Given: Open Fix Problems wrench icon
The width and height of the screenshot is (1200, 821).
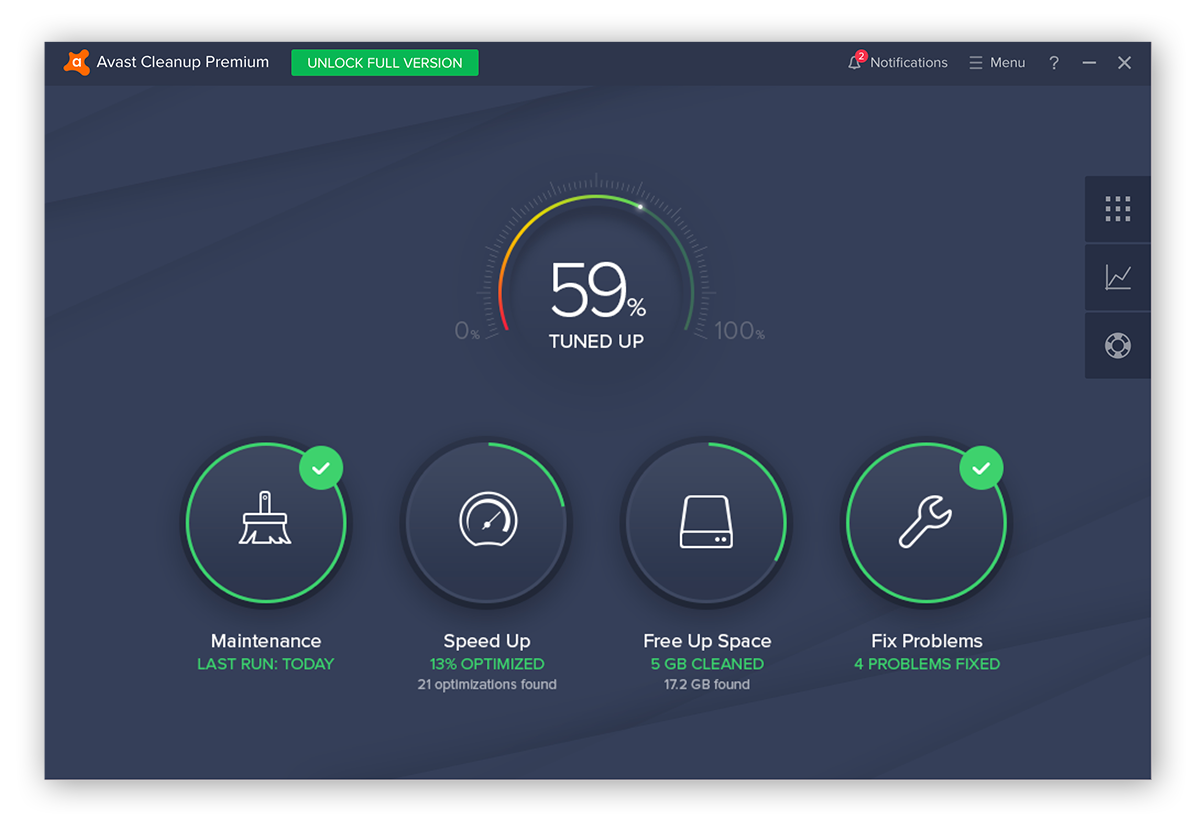Looking at the screenshot, I should pyautogui.click(x=926, y=522).
